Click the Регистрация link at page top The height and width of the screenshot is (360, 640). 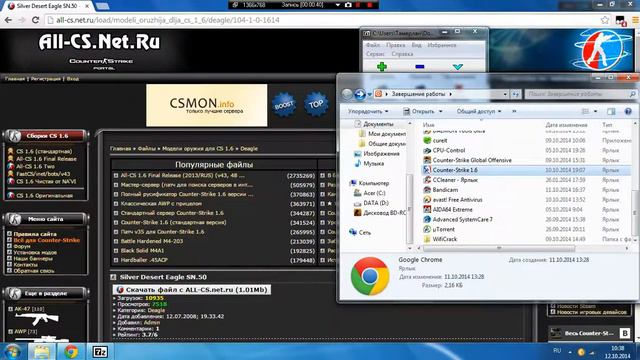46,79
